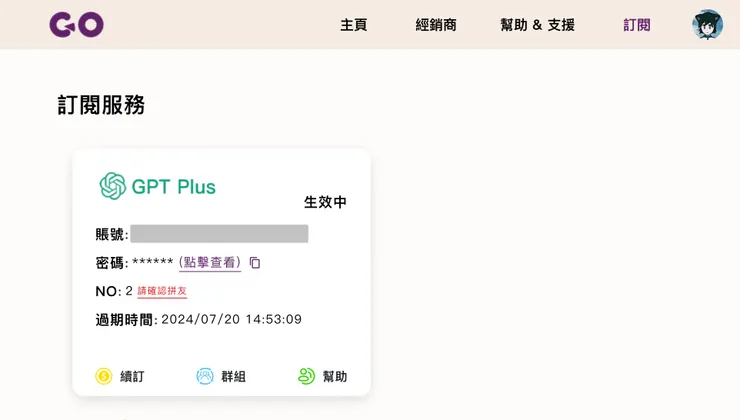
Task: Select the 訂閱 navigation tab
Action: pos(637,25)
